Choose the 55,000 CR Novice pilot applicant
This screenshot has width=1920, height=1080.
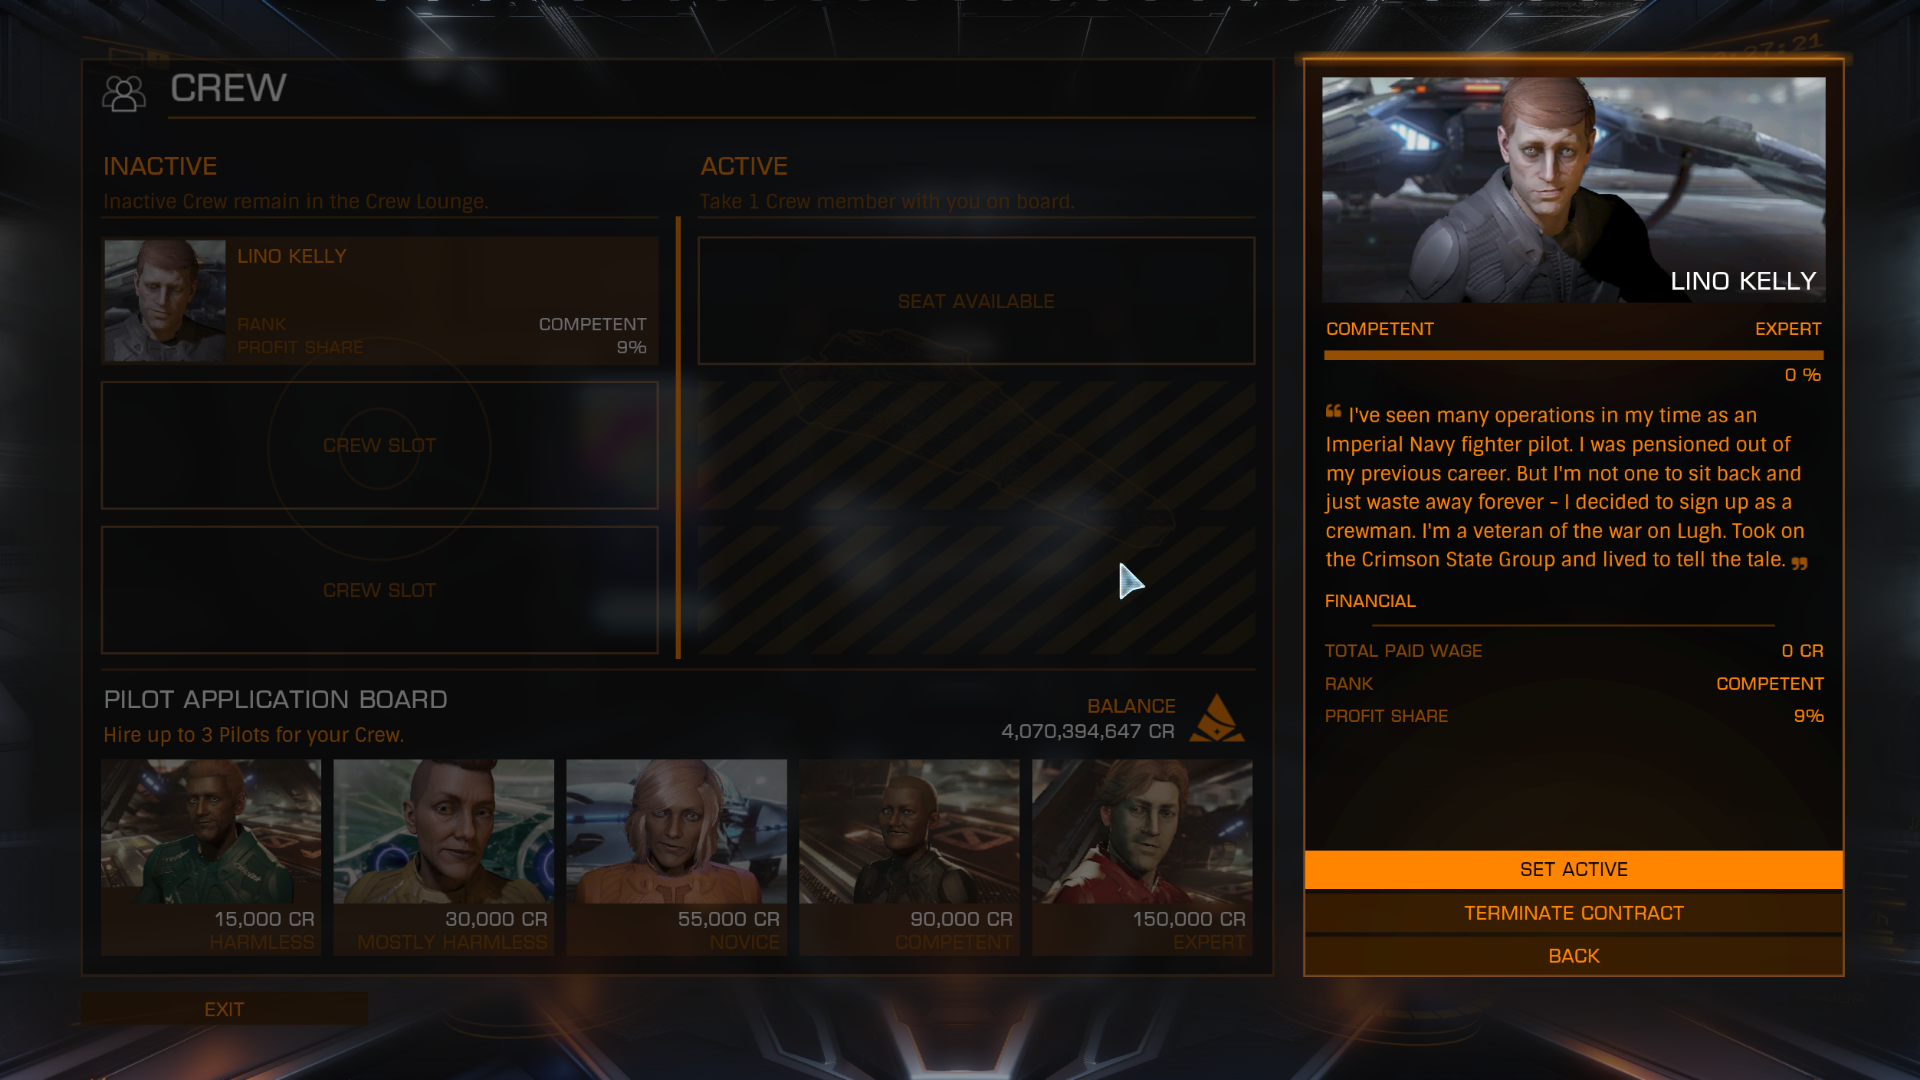tap(677, 857)
